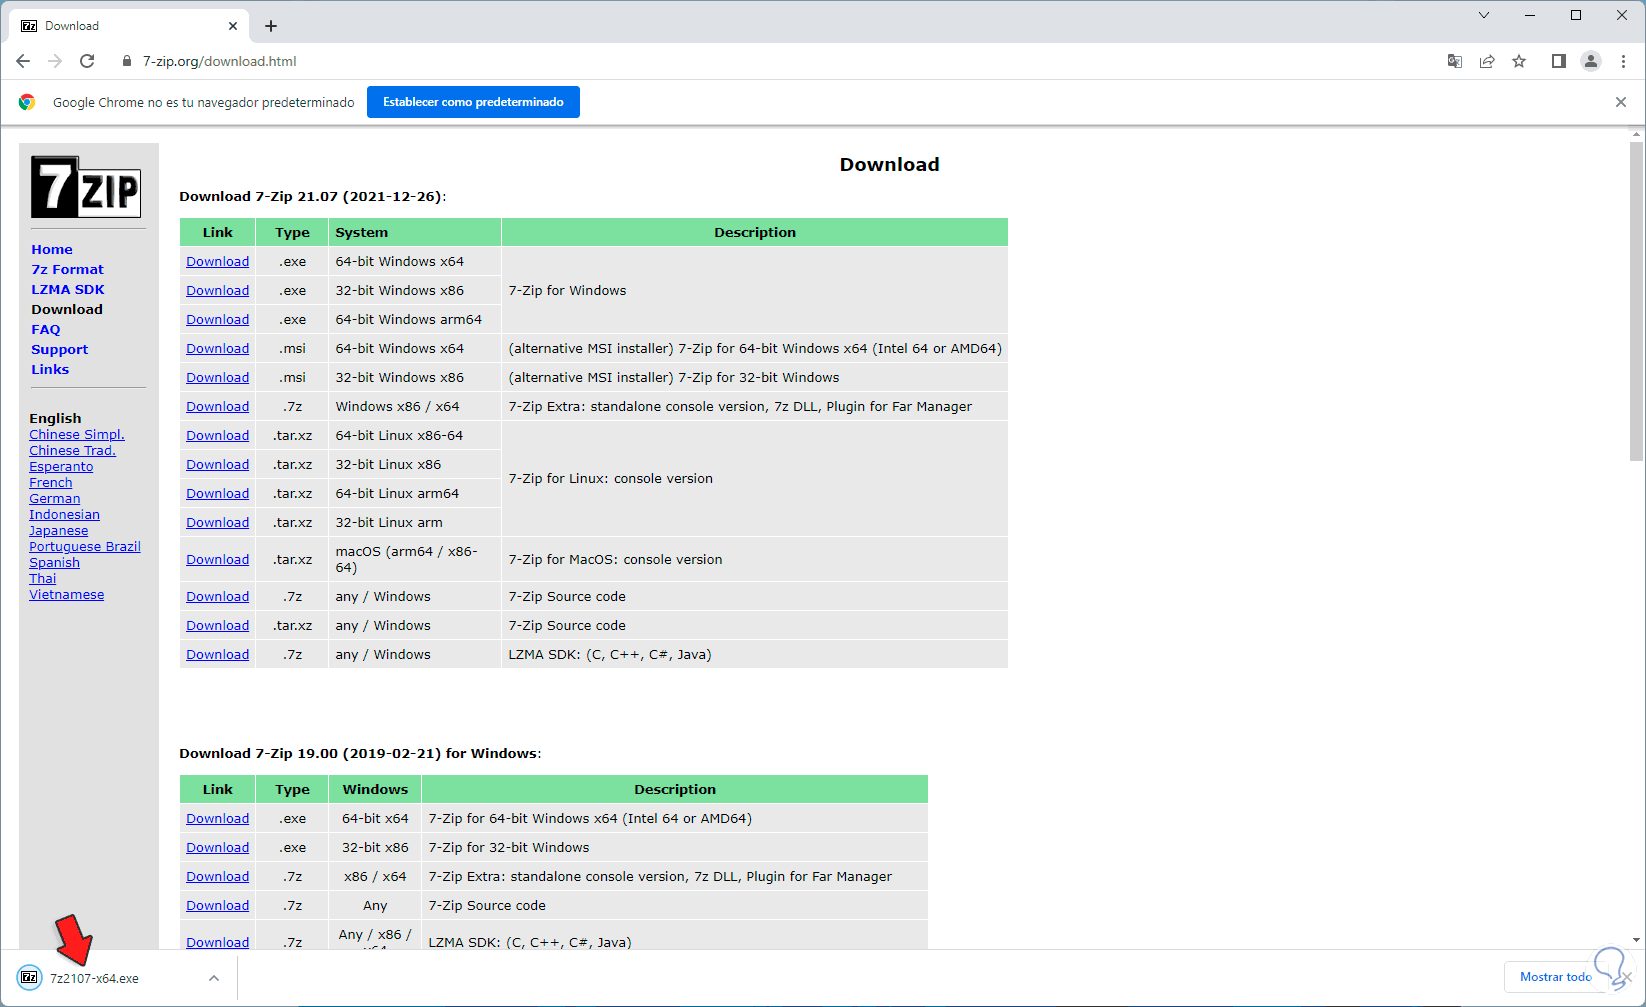Click the 7-Zip logo image
1646x1007 pixels.
(86, 187)
